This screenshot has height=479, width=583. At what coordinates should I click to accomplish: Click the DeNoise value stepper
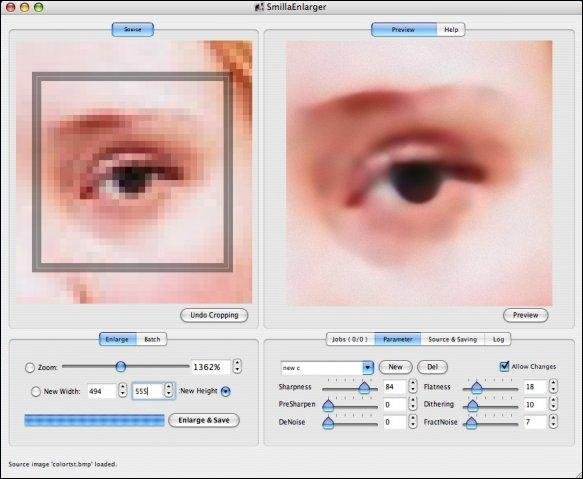pos(413,421)
